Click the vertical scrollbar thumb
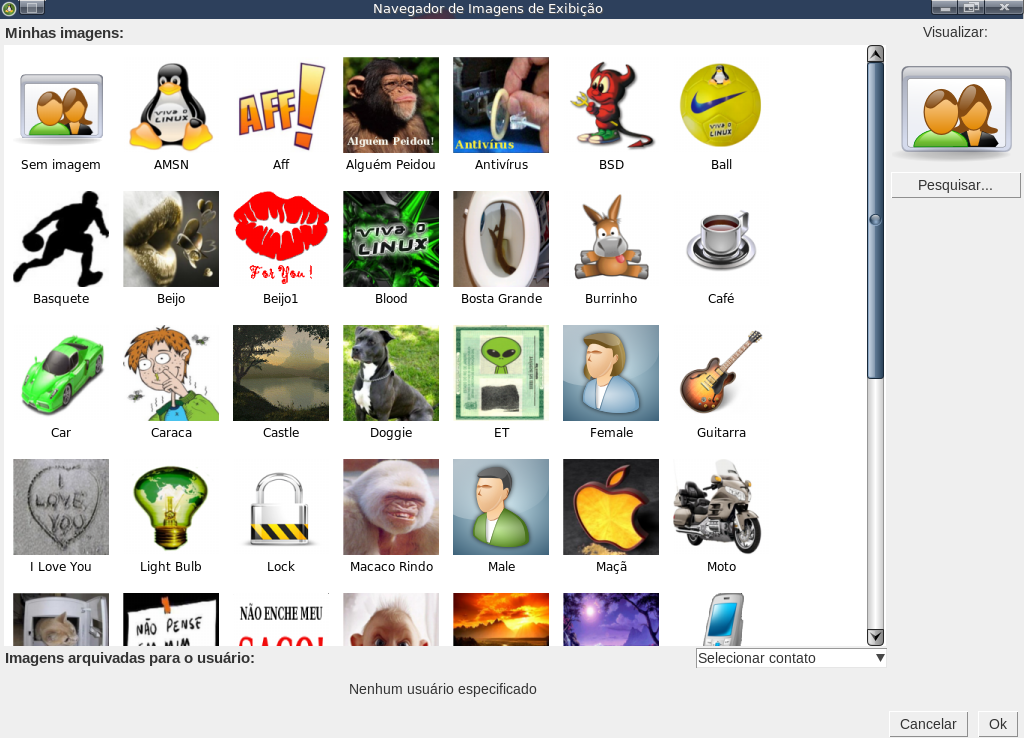This screenshot has width=1024, height=738. tap(875, 220)
